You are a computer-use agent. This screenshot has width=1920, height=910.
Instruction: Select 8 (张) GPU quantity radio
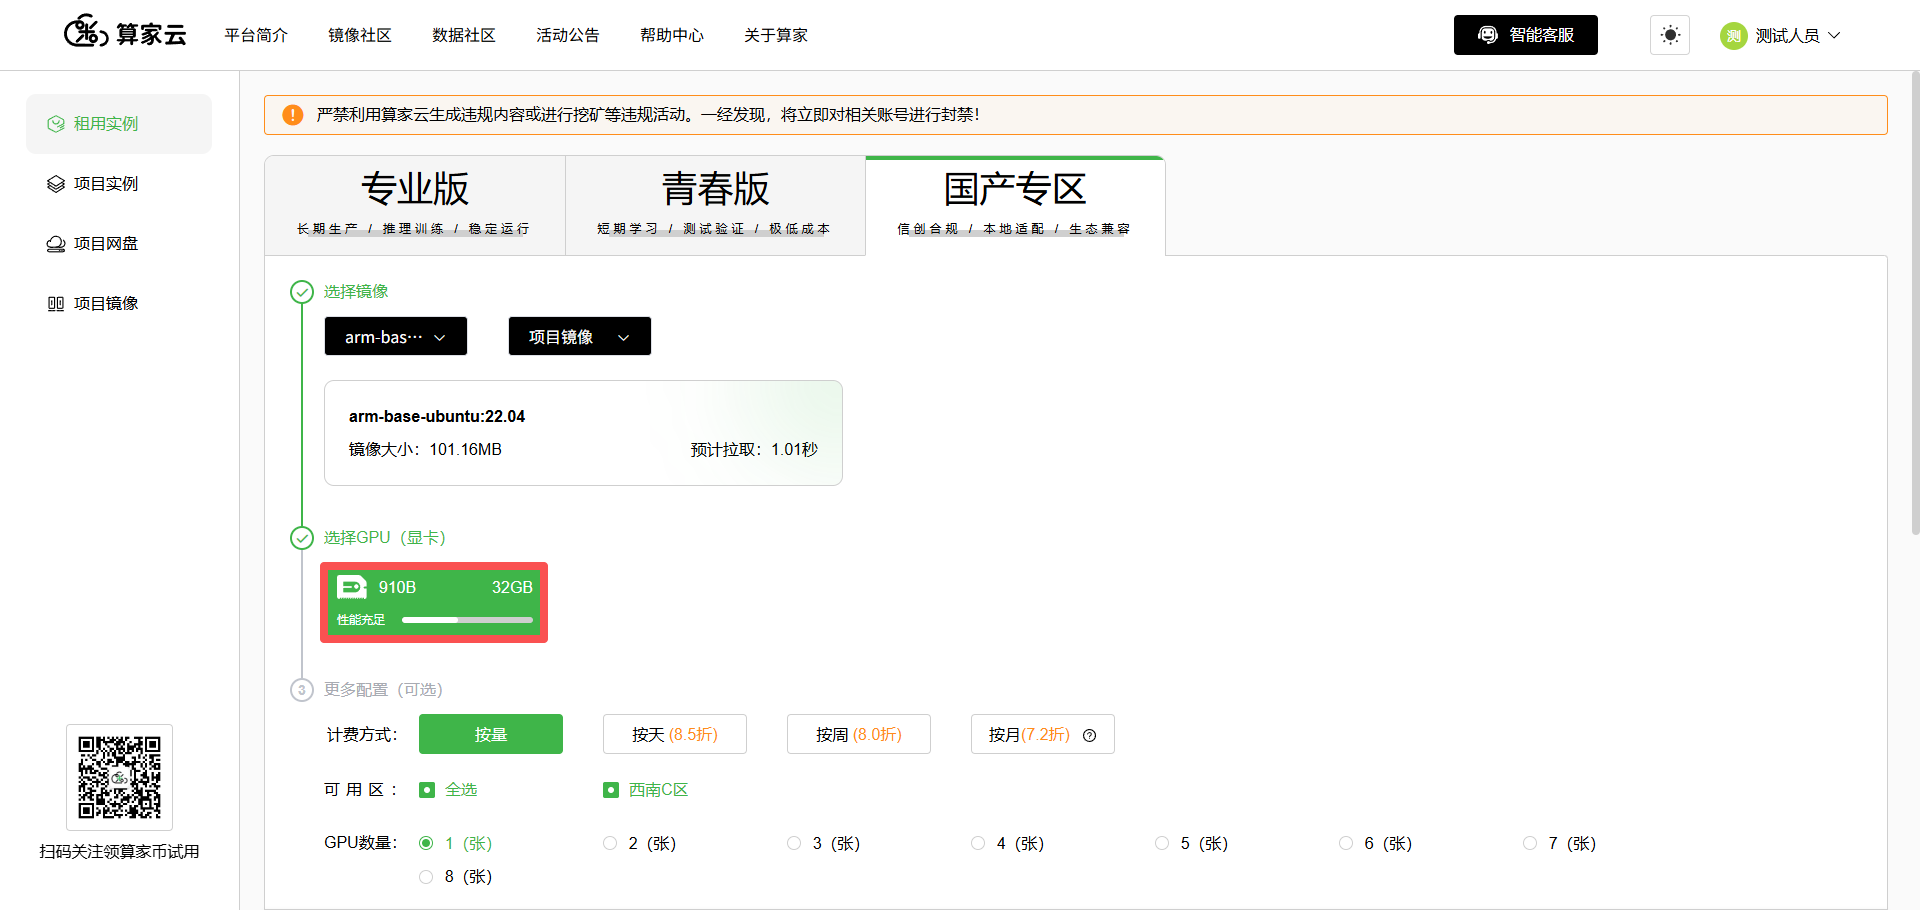[x=427, y=877]
